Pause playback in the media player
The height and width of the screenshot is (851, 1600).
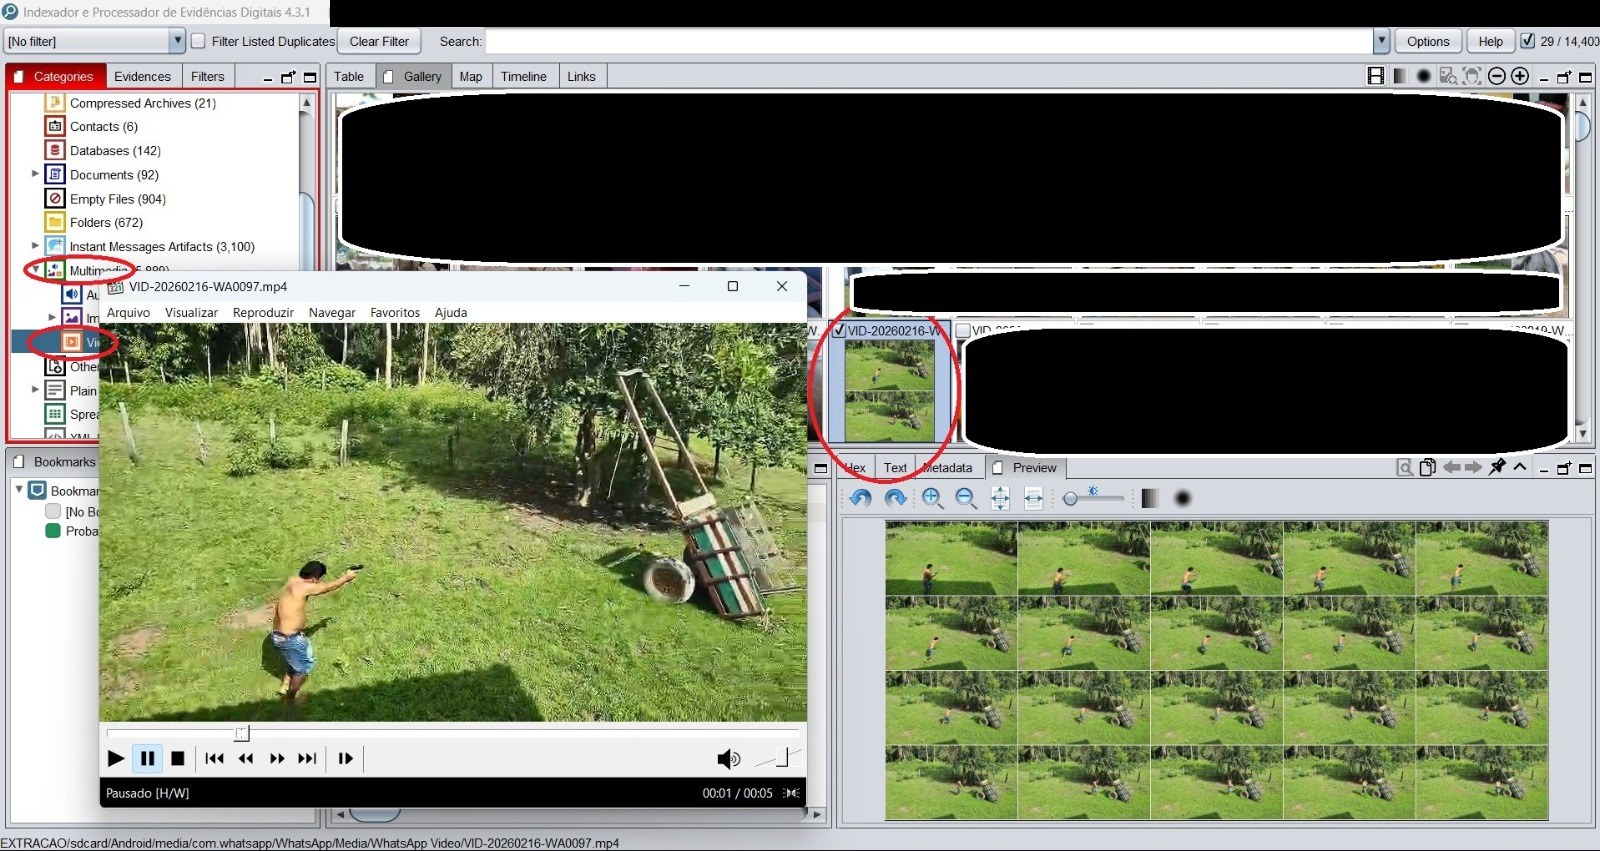[x=147, y=759]
